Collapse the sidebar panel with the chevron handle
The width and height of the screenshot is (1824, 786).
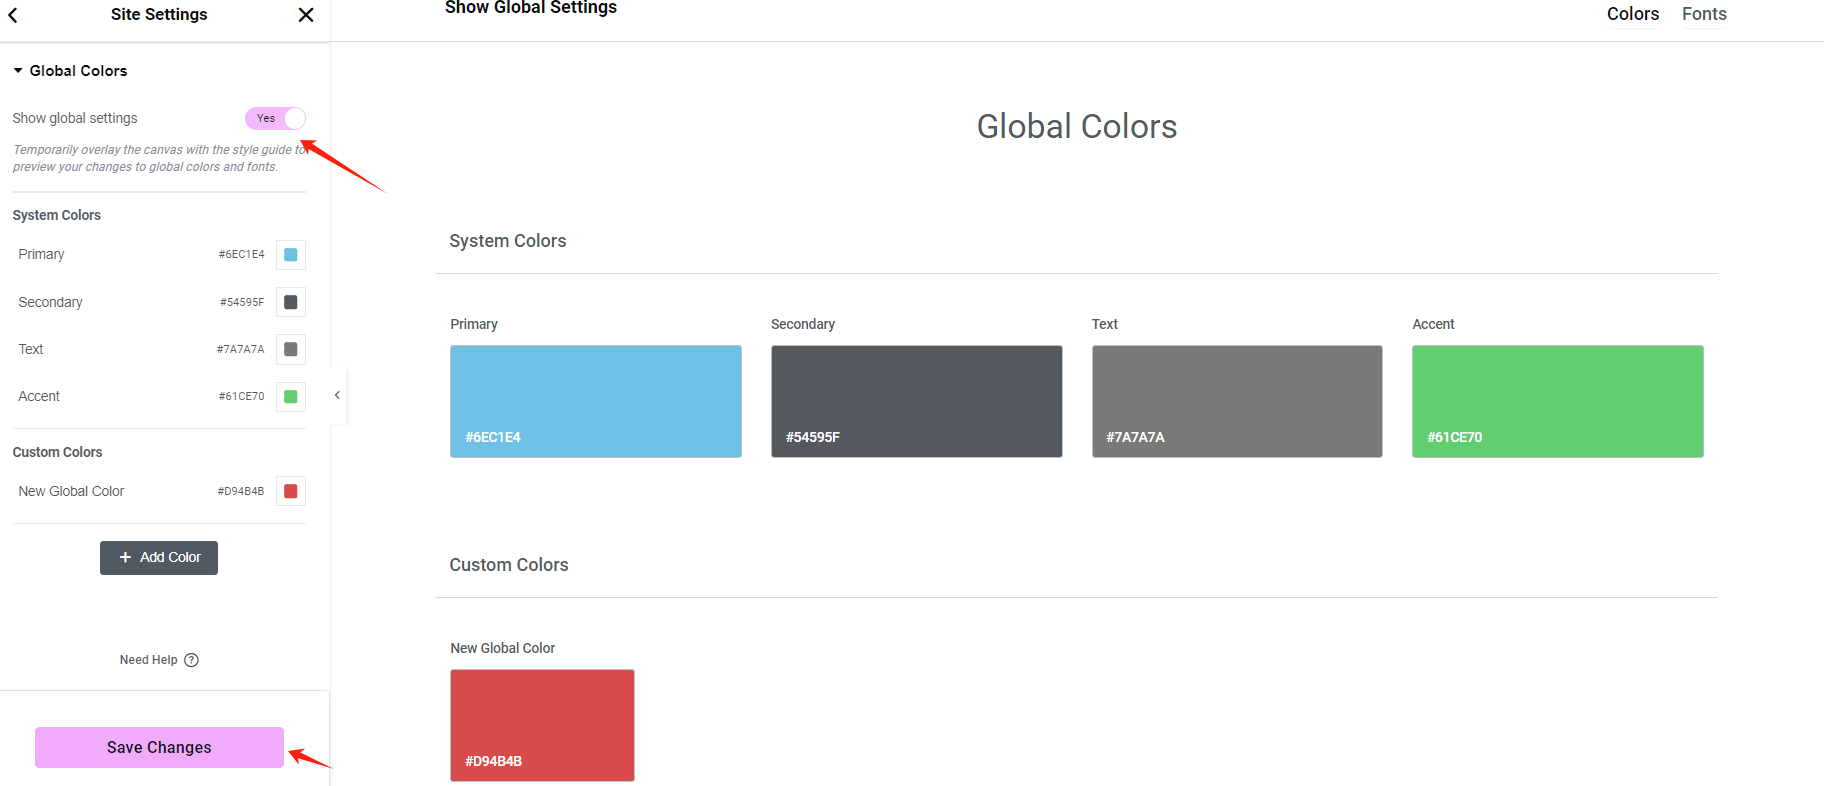pyautogui.click(x=337, y=395)
